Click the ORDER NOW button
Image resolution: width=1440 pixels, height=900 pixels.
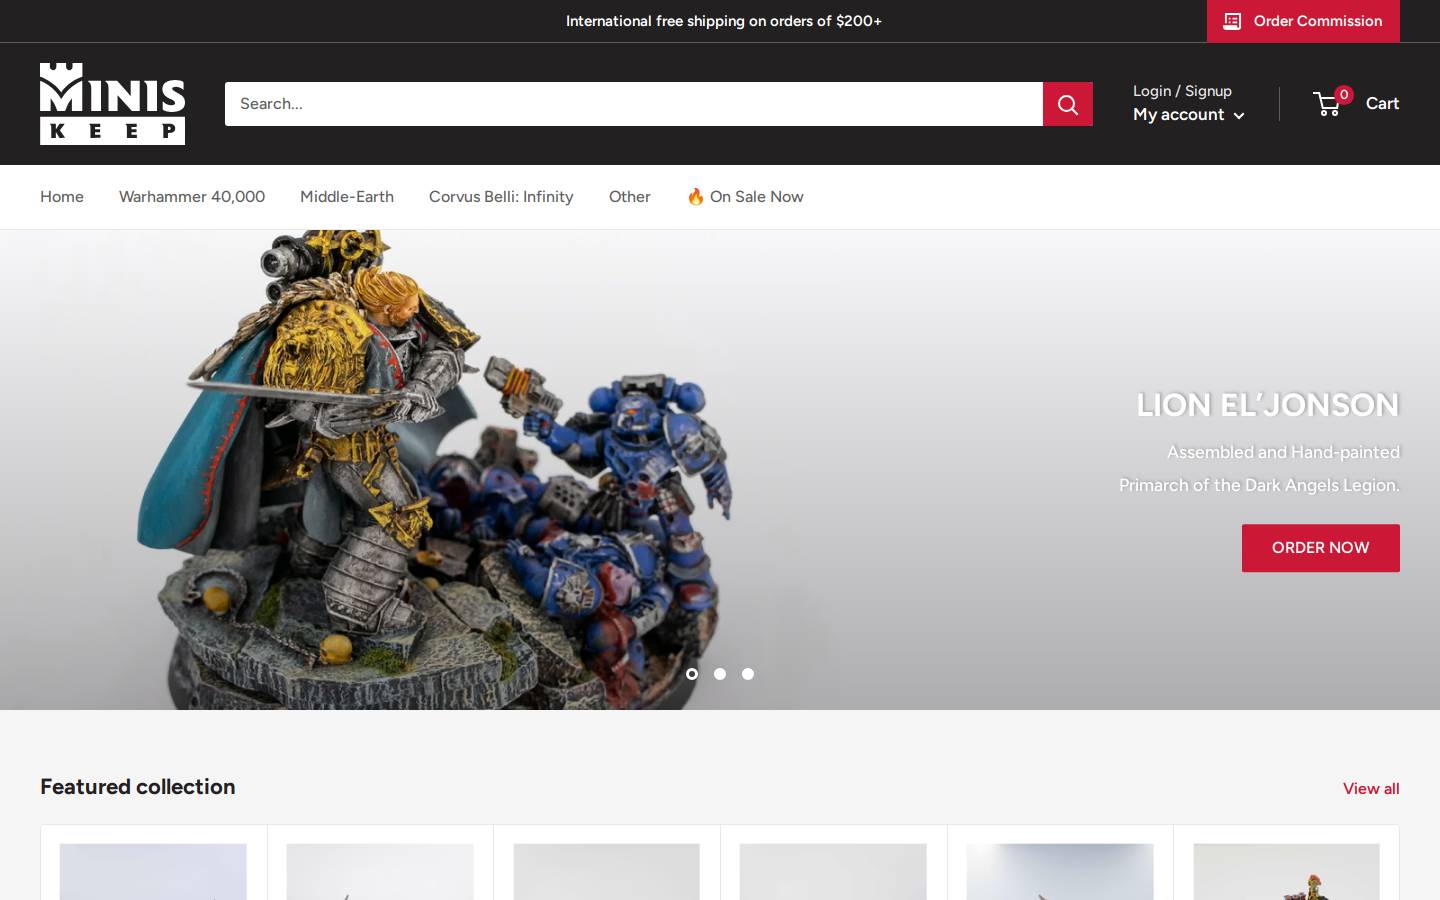pyautogui.click(x=1320, y=548)
